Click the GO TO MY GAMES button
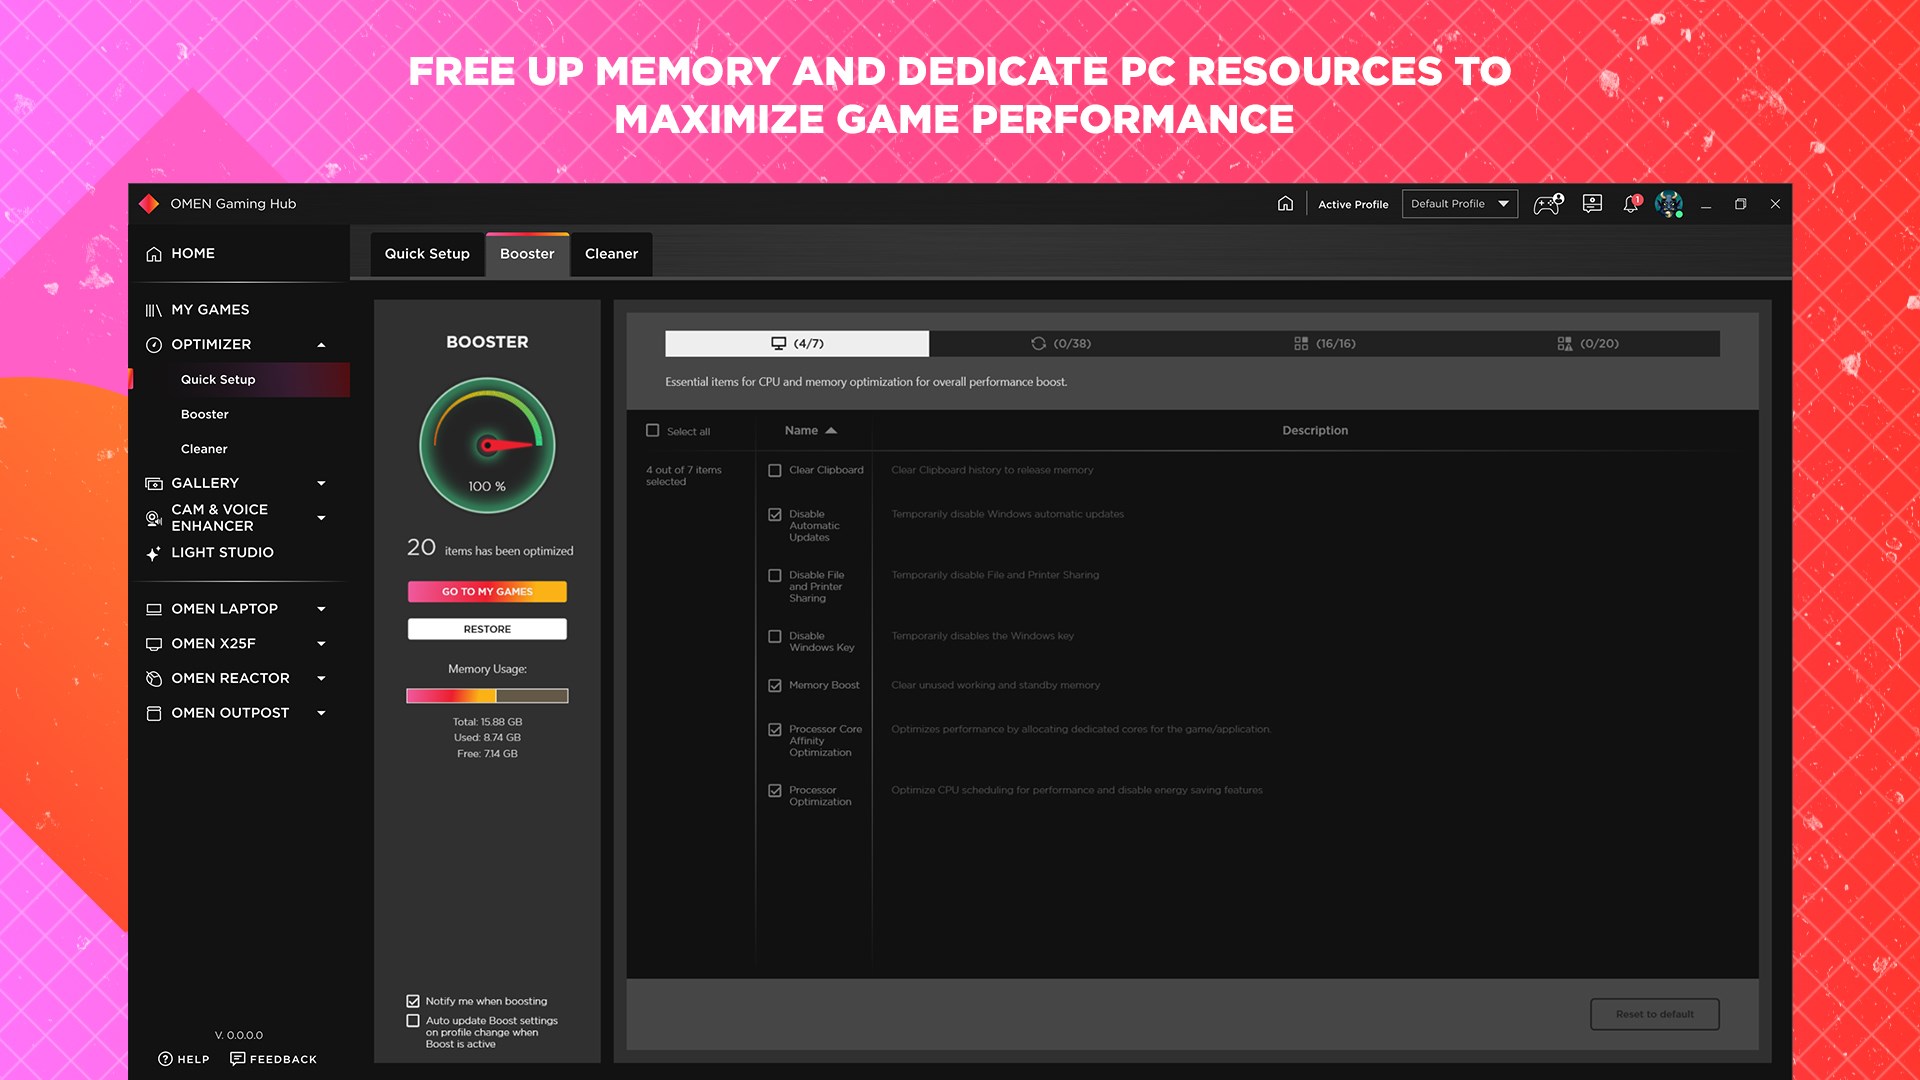Screen dimensions: 1920x1080 click(487, 592)
